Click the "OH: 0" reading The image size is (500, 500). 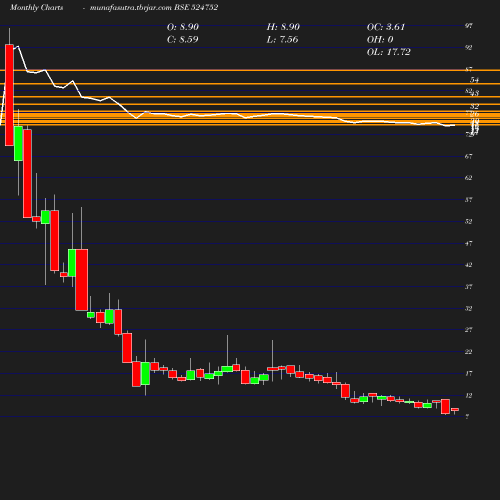tap(380, 40)
